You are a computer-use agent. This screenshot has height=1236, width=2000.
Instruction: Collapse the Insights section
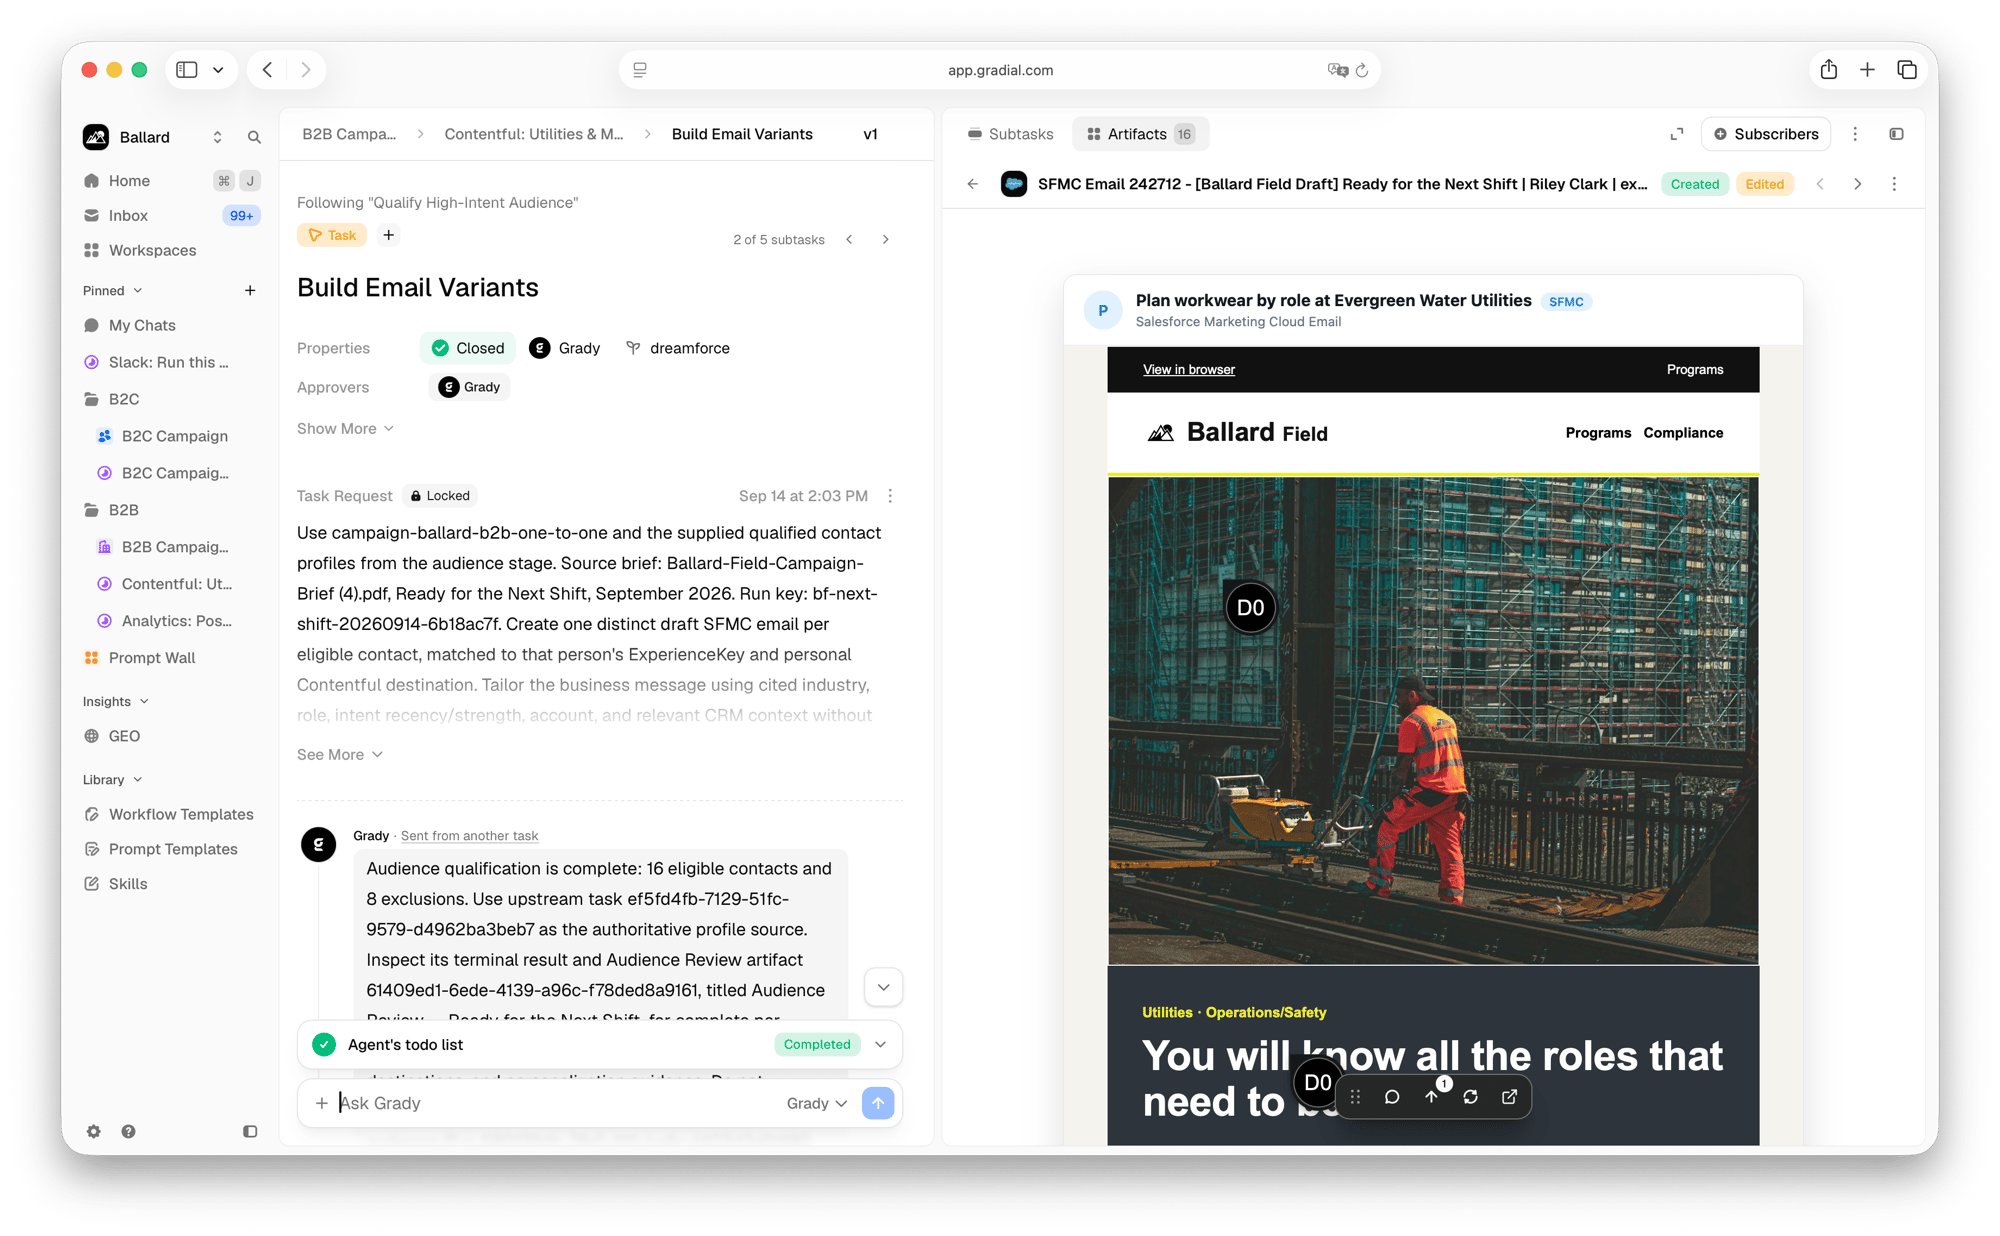(x=115, y=701)
